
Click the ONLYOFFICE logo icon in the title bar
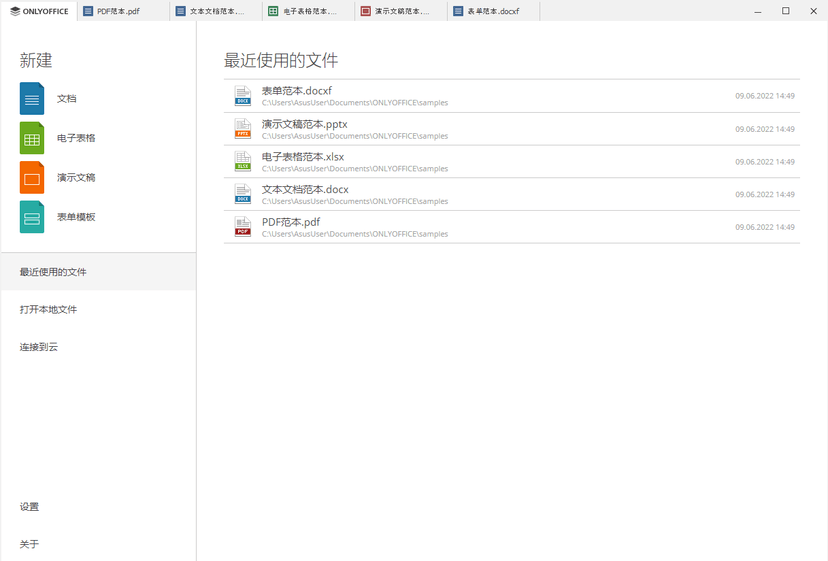pos(15,11)
